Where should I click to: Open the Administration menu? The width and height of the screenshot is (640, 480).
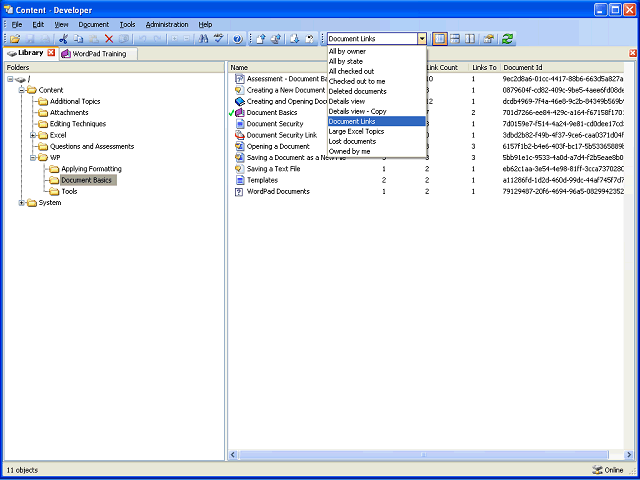click(x=167, y=24)
